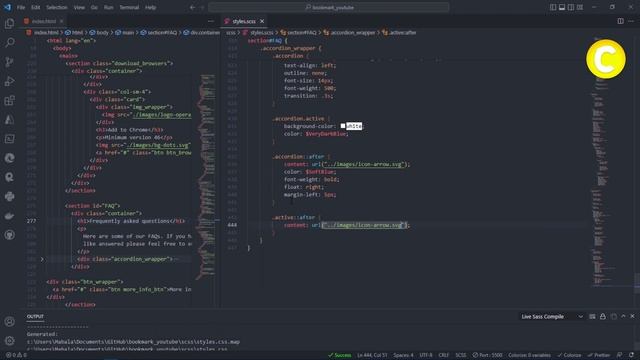Open the Accounts menu icon

pos(9,322)
